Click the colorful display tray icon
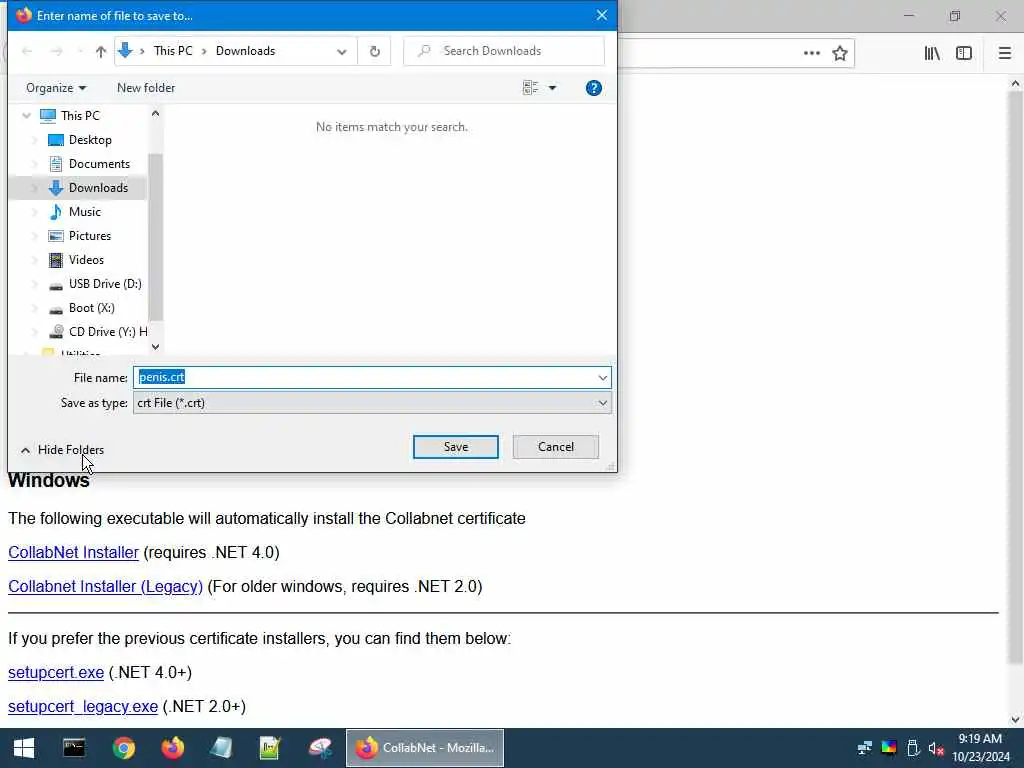 pyautogui.click(x=889, y=748)
